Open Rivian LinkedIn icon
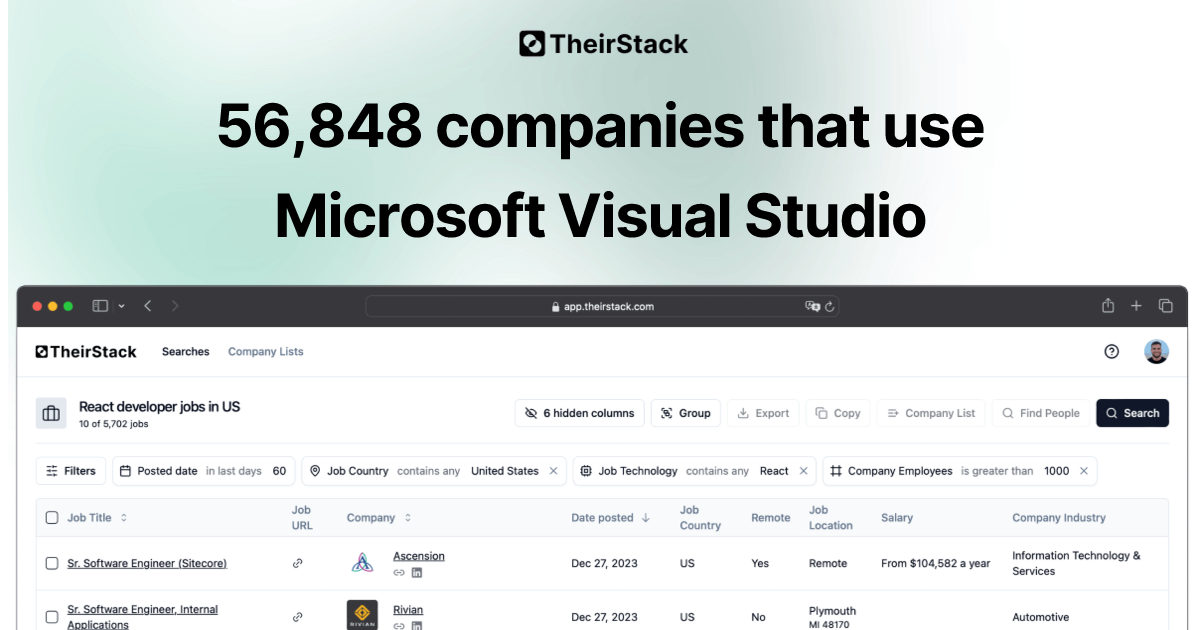1200x630 pixels. click(417, 626)
